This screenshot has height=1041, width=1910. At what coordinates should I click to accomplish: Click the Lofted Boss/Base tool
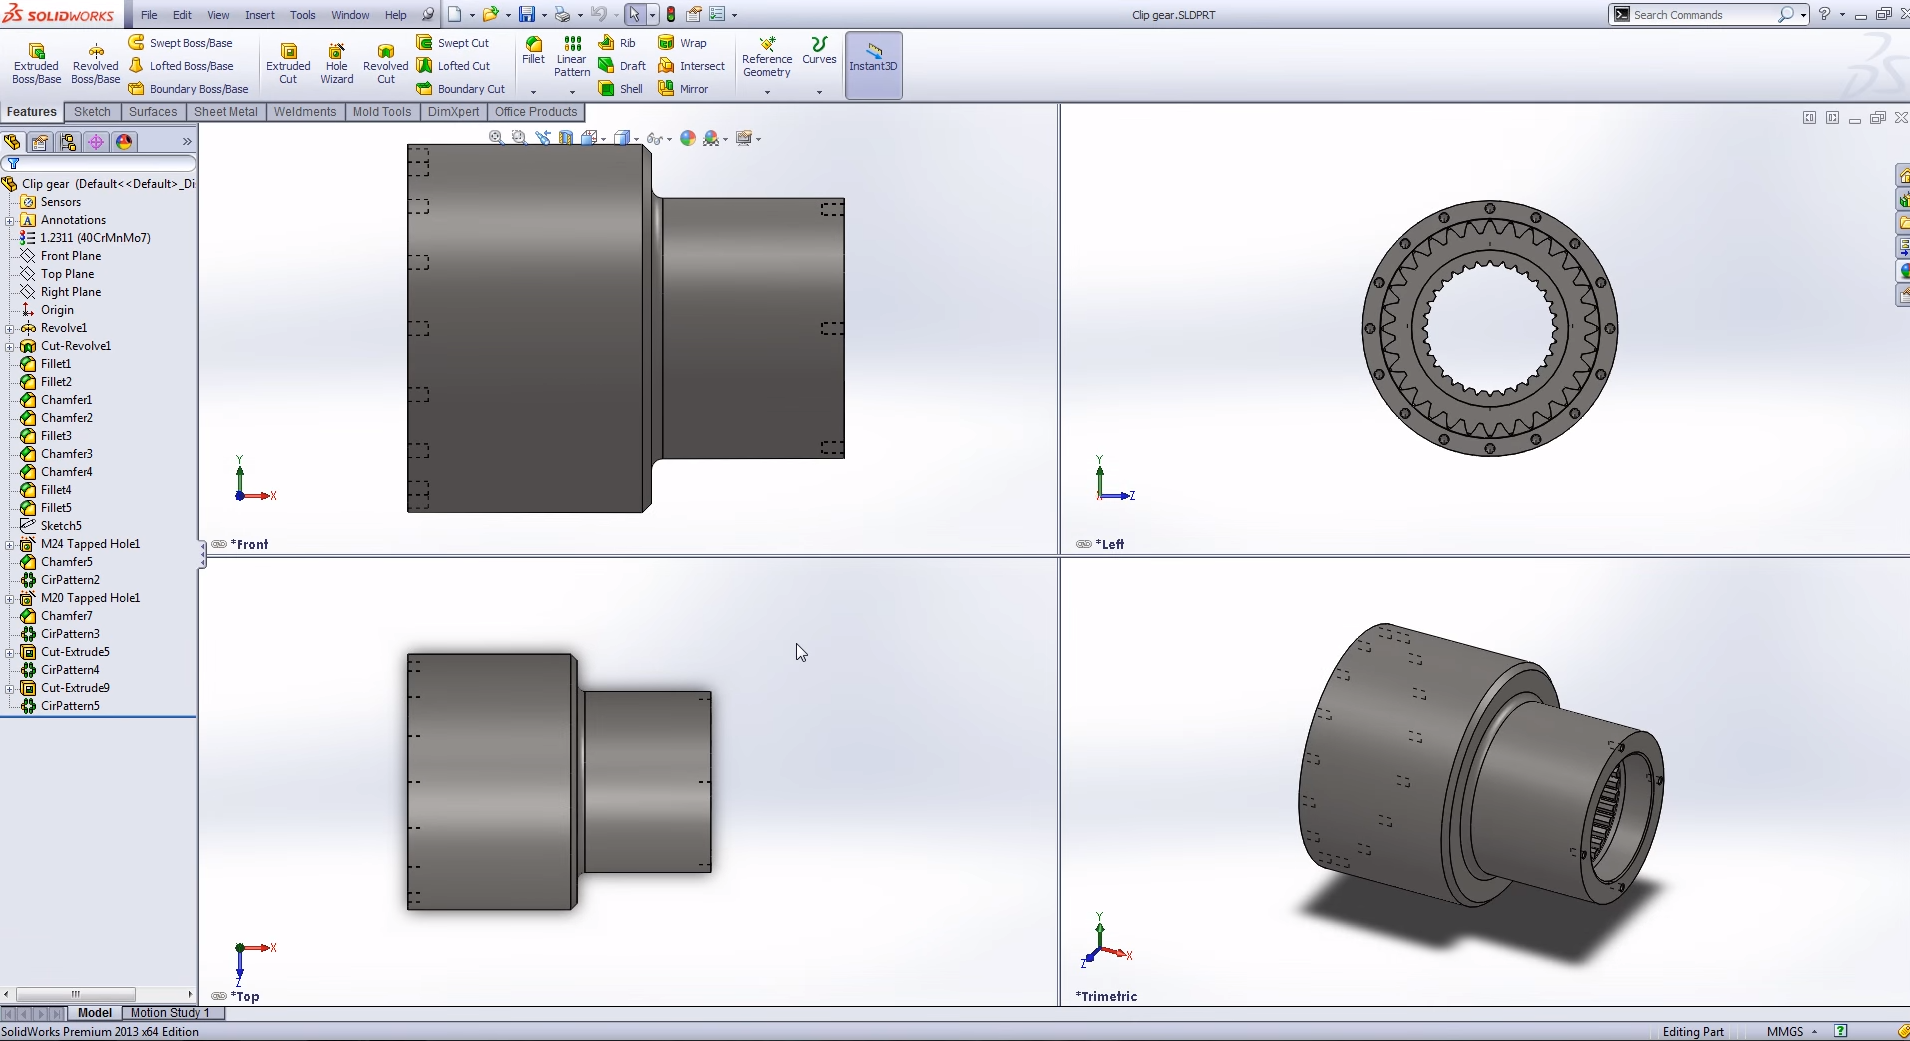[181, 66]
